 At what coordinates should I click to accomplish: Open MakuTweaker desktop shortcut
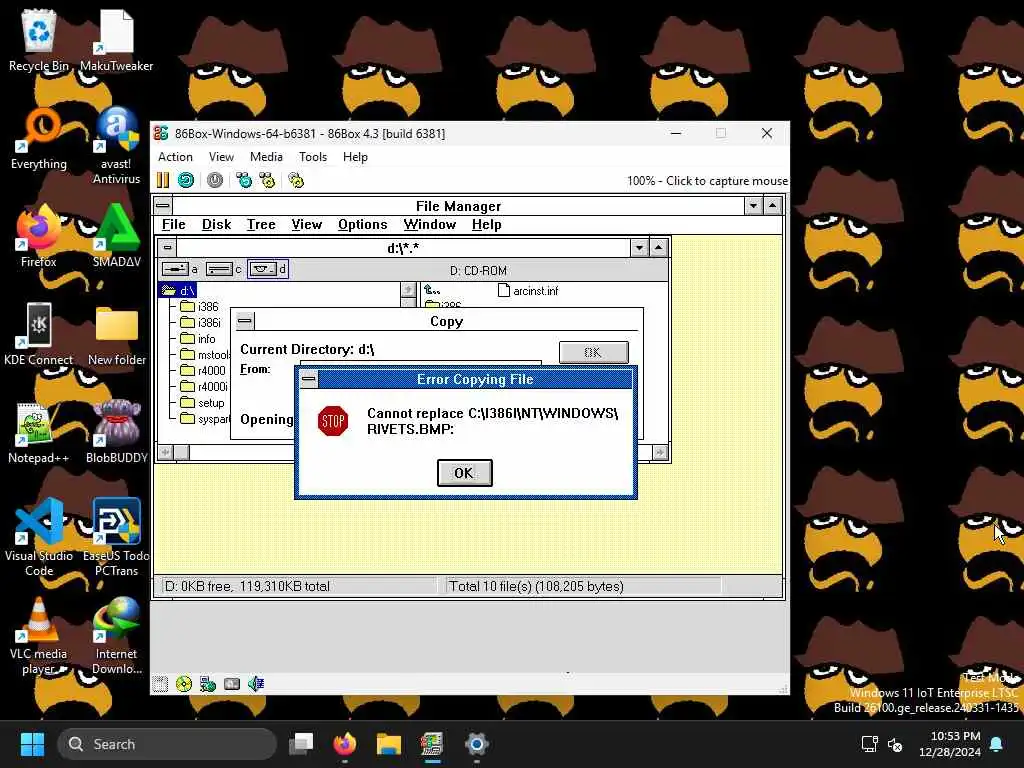(116, 40)
